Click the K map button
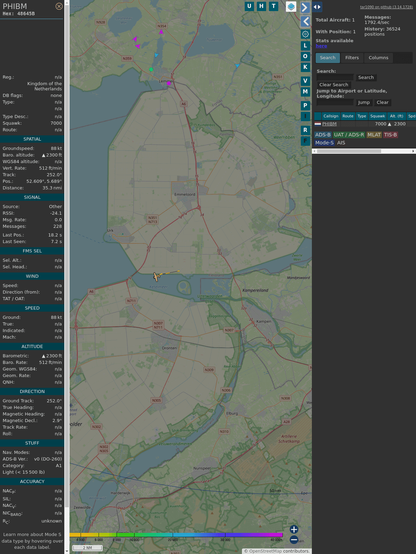The image size is (416, 554). pyautogui.click(x=305, y=67)
